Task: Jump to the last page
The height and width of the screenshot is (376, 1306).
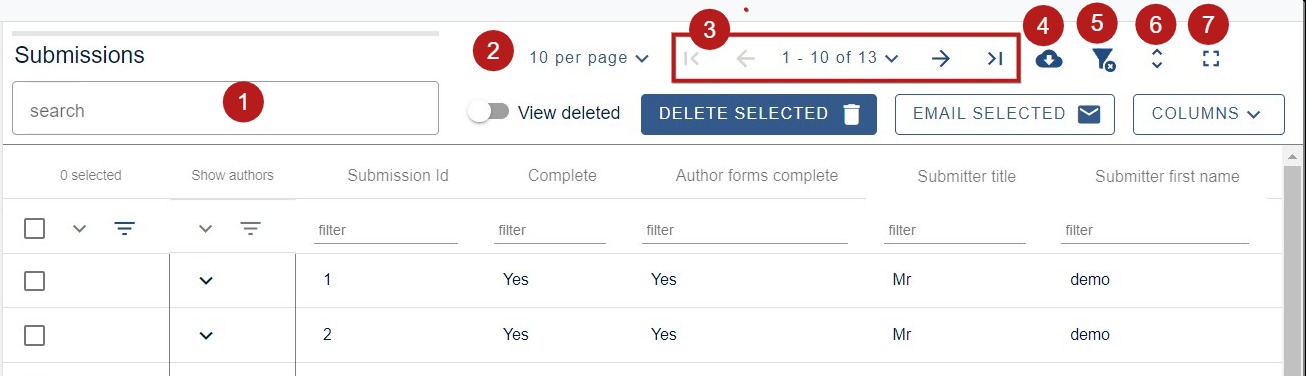Action: tap(994, 58)
